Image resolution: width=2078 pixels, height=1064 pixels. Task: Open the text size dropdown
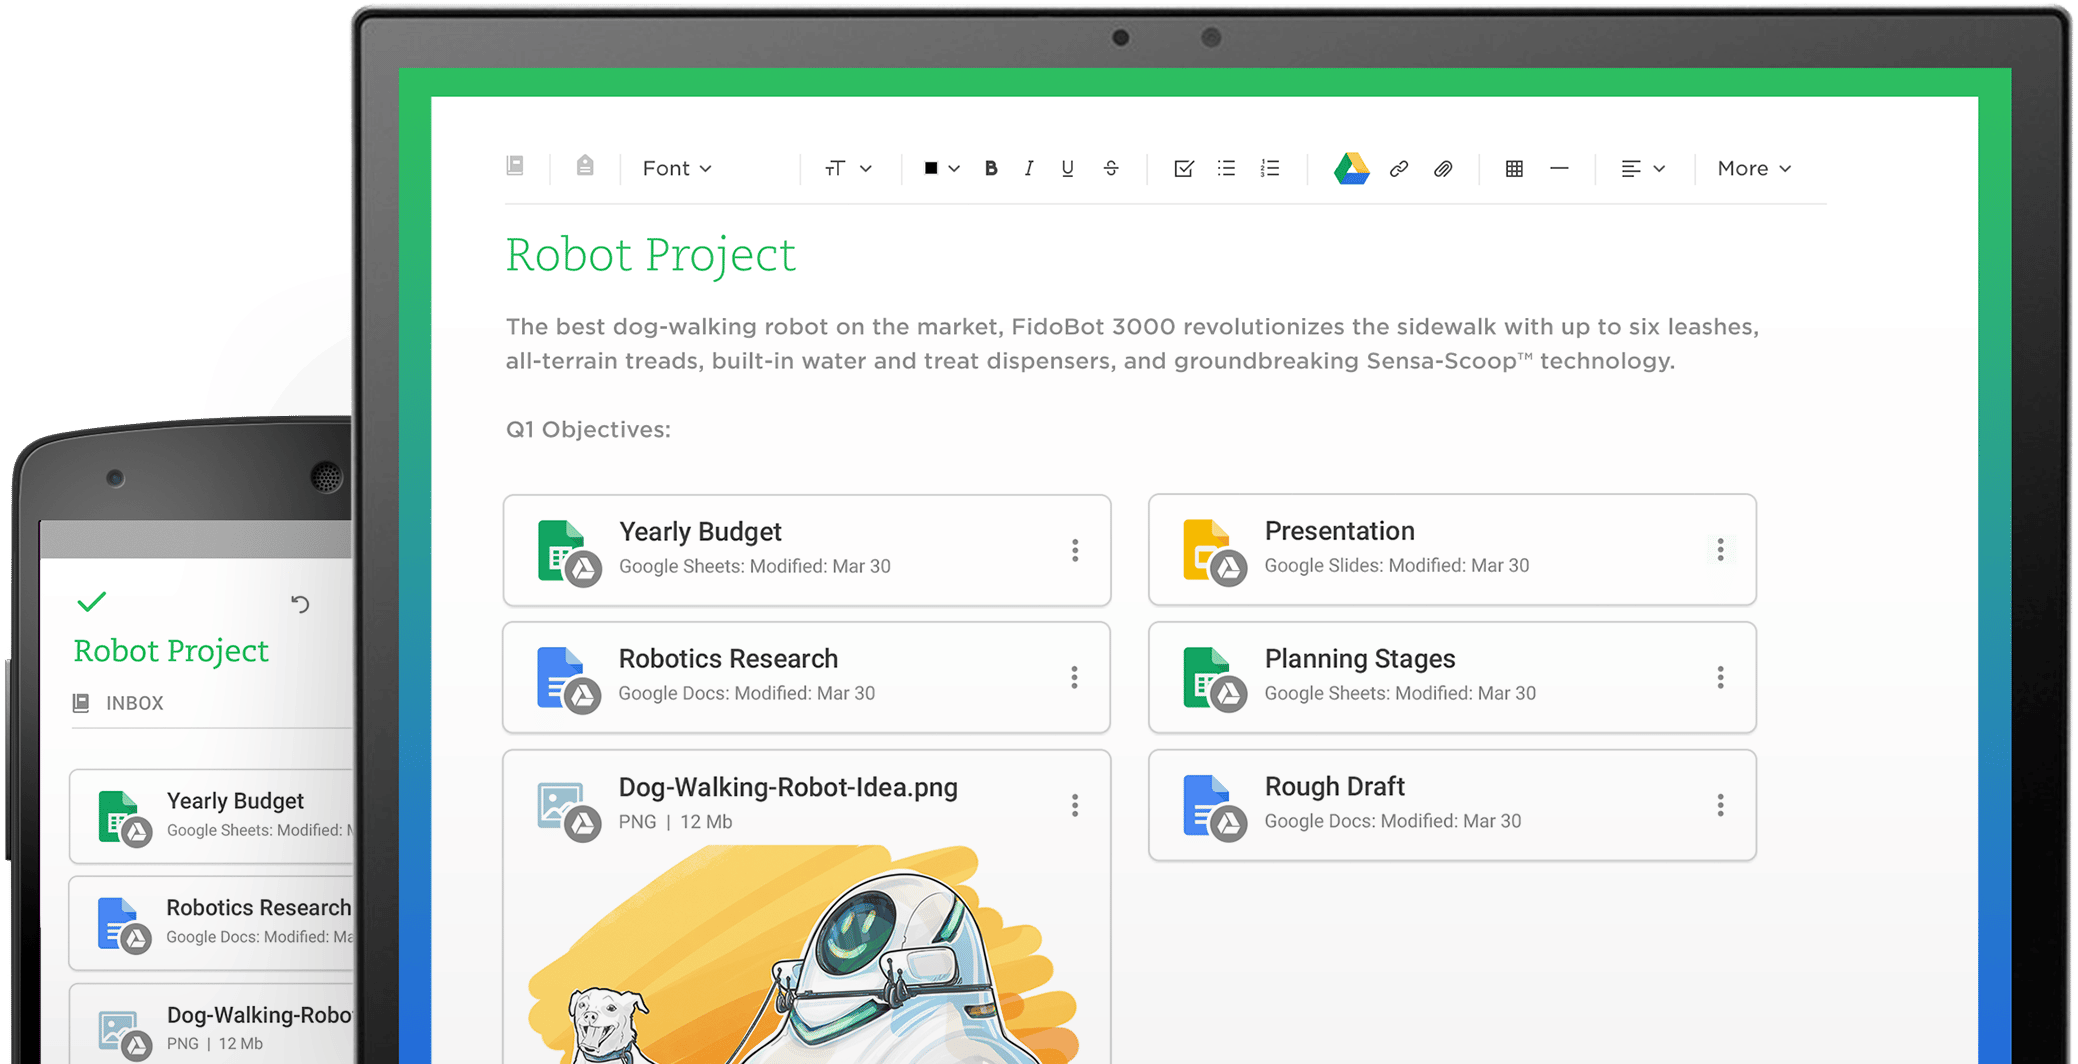coord(848,168)
